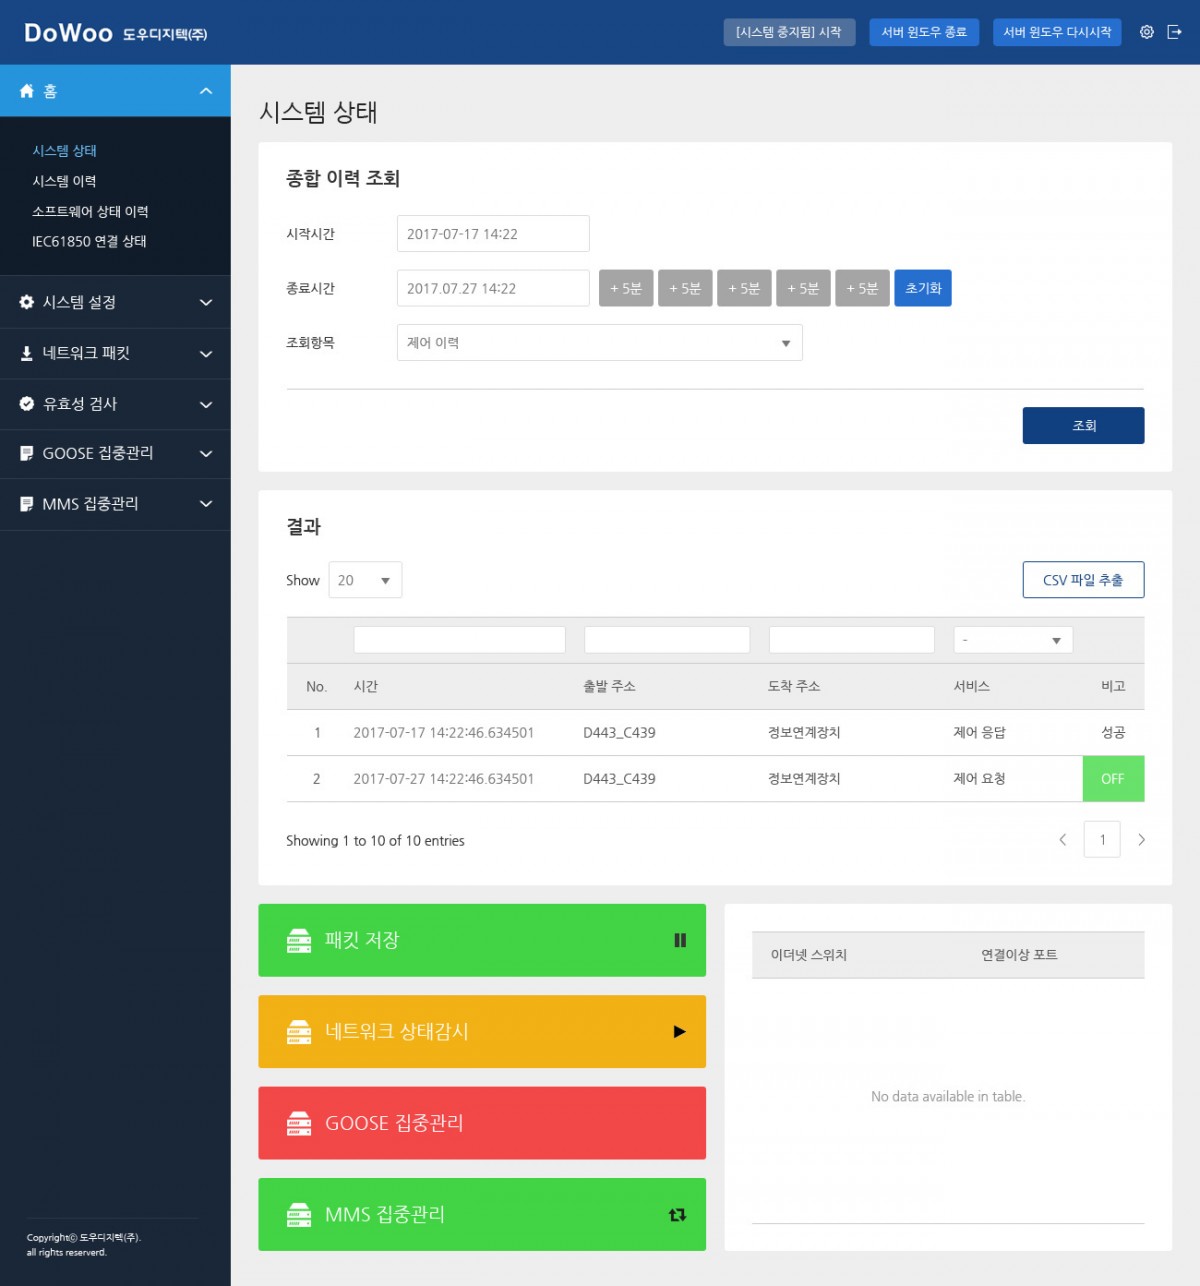
Task: Go to next results page arrow
Action: [1141, 840]
